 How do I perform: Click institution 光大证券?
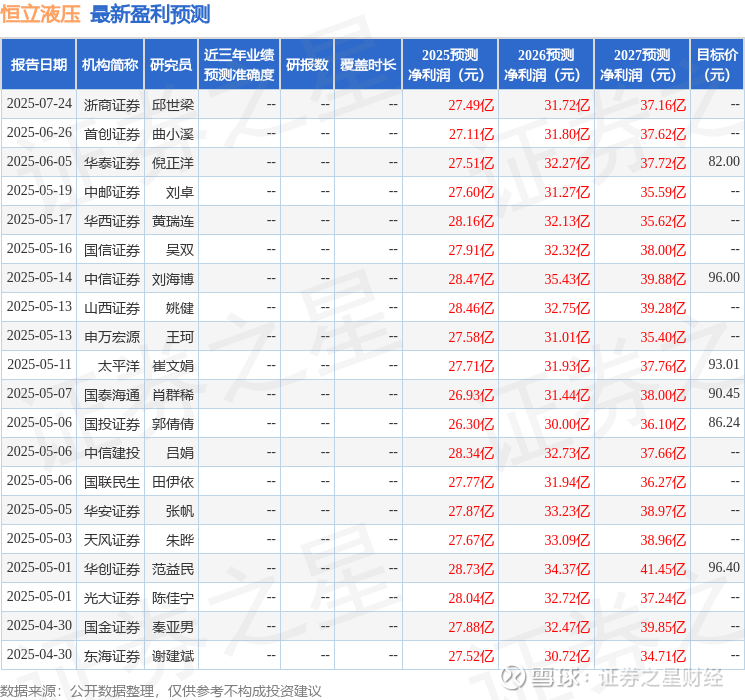coord(112,598)
